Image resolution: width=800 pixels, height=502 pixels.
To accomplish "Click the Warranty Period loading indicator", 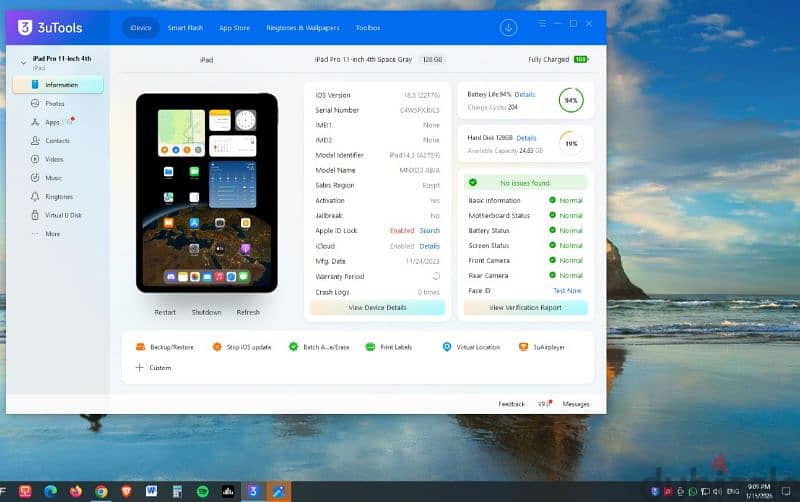I will (436, 276).
